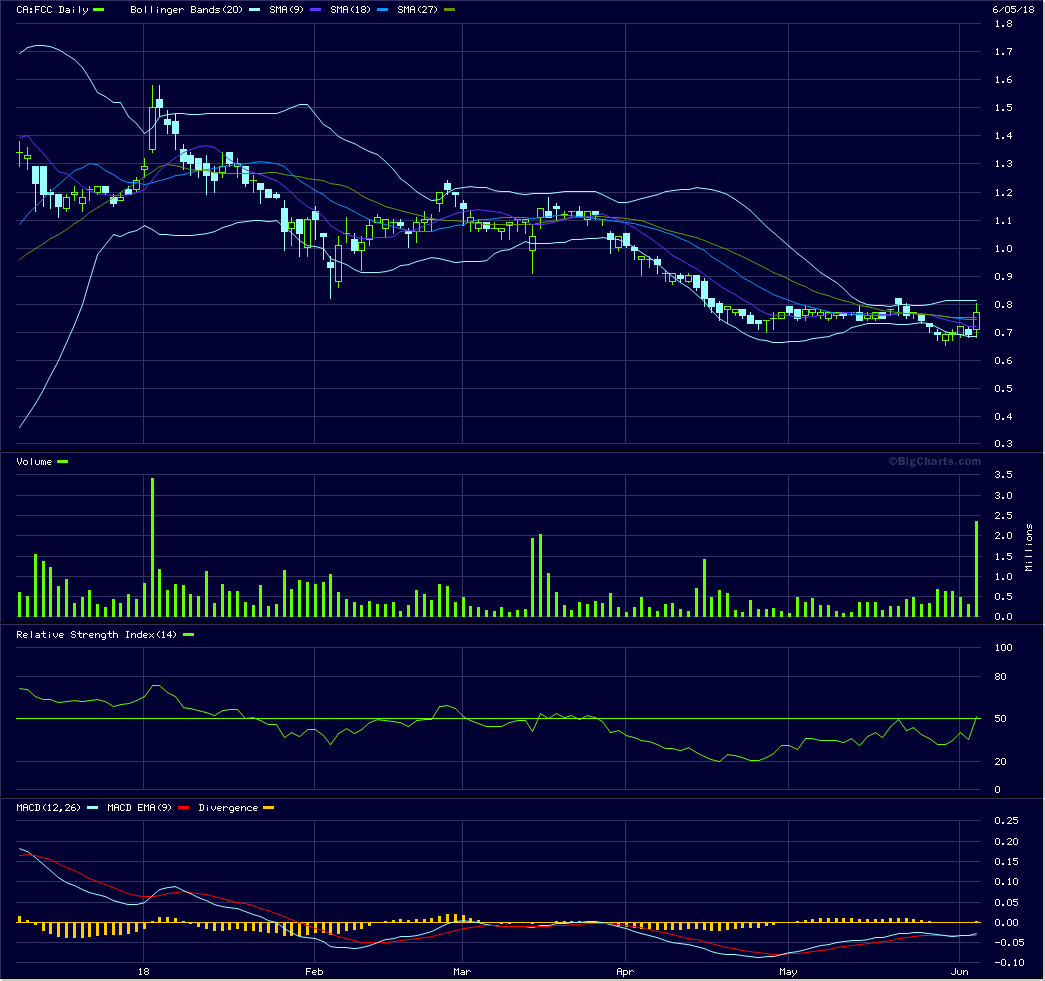Viewport: 1045px width, 981px height.
Task: Click the Feb label on the time axis
Action: click(x=314, y=971)
